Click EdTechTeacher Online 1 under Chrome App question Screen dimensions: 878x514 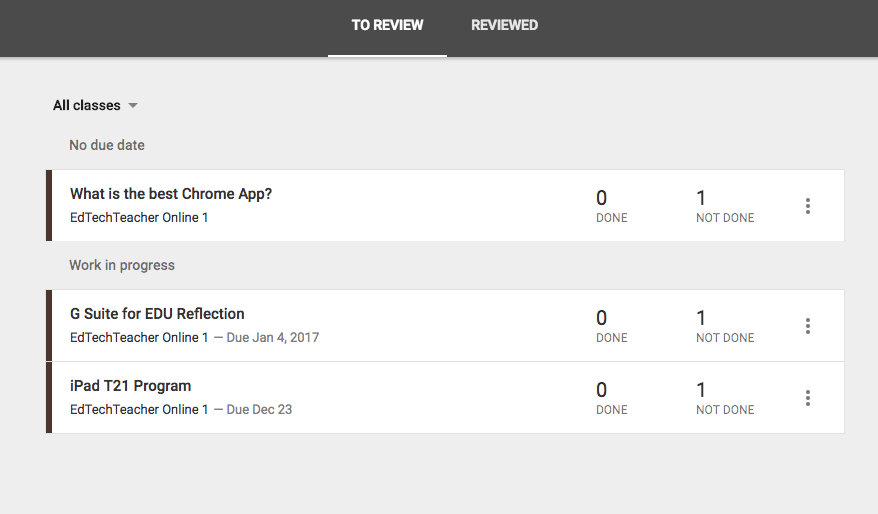click(139, 217)
